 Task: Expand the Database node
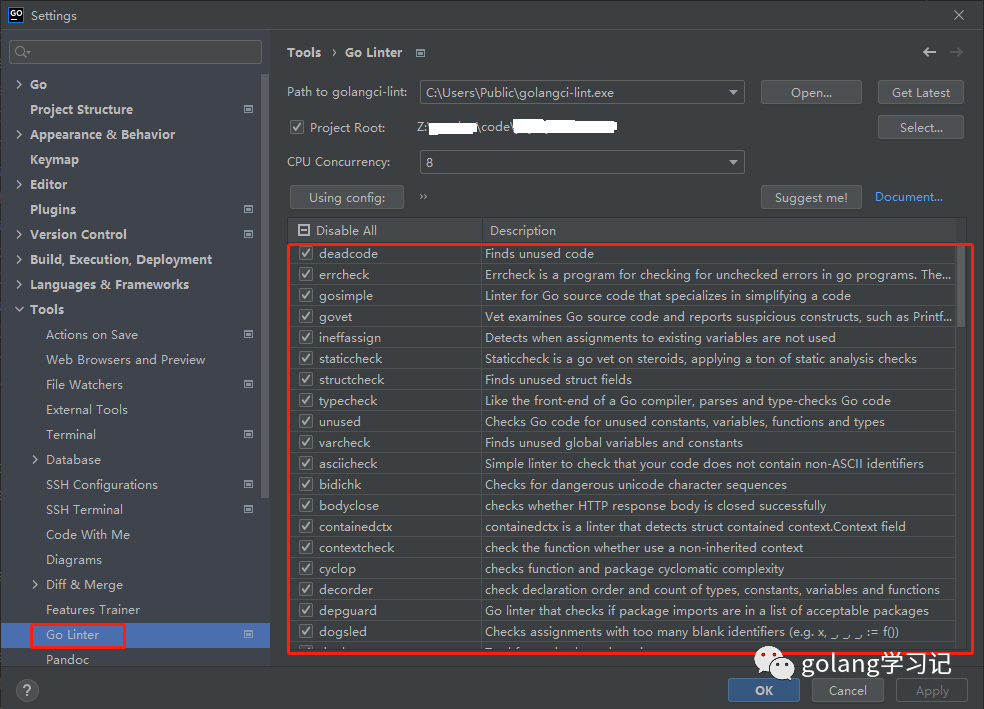(x=35, y=459)
